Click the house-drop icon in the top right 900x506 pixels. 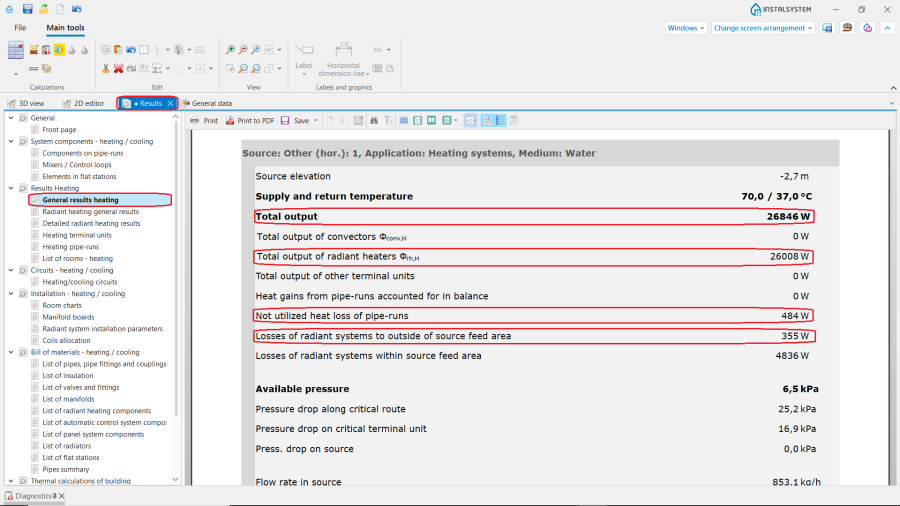867,28
